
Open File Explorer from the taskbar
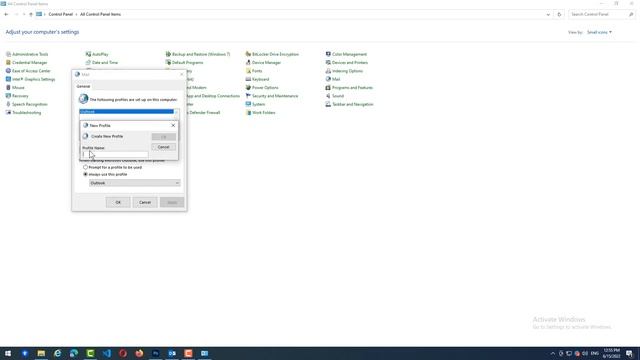[41, 353]
